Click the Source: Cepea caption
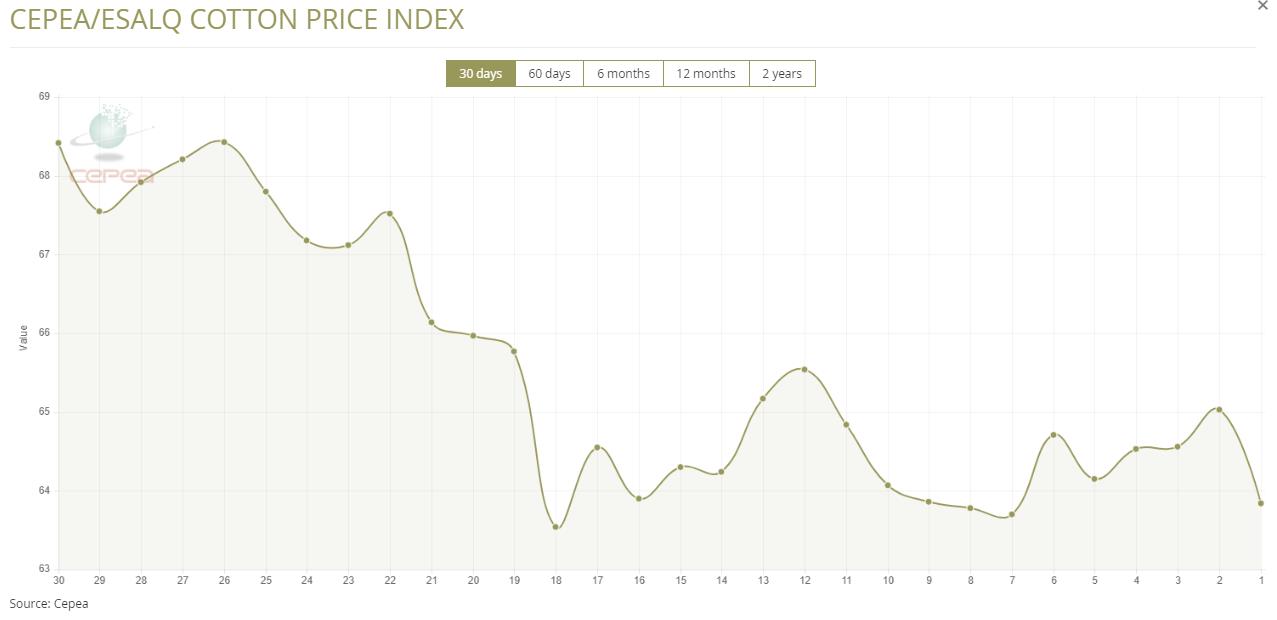1277x620 pixels. (x=49, y=603)
